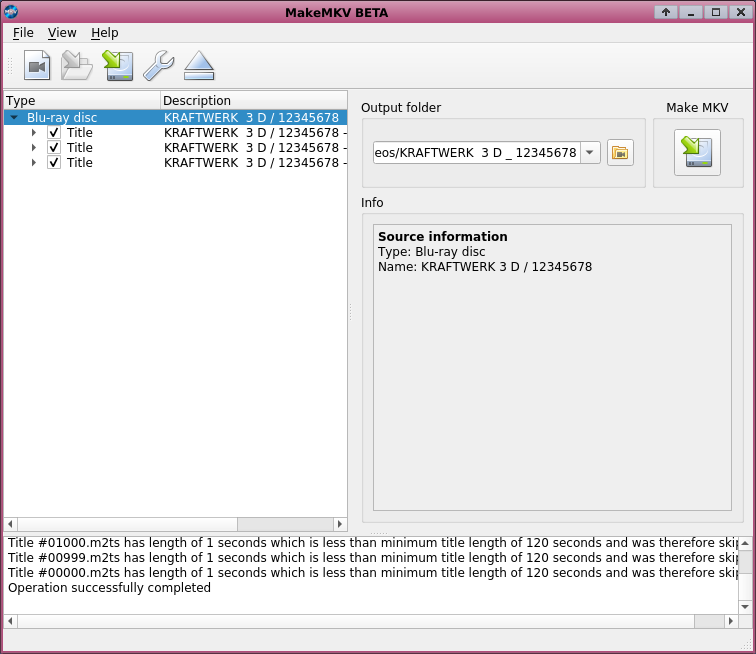Click the Open files video camera icon
This screenshot has width=756, height=654.
pyautogui.click(x=37, y=66)
